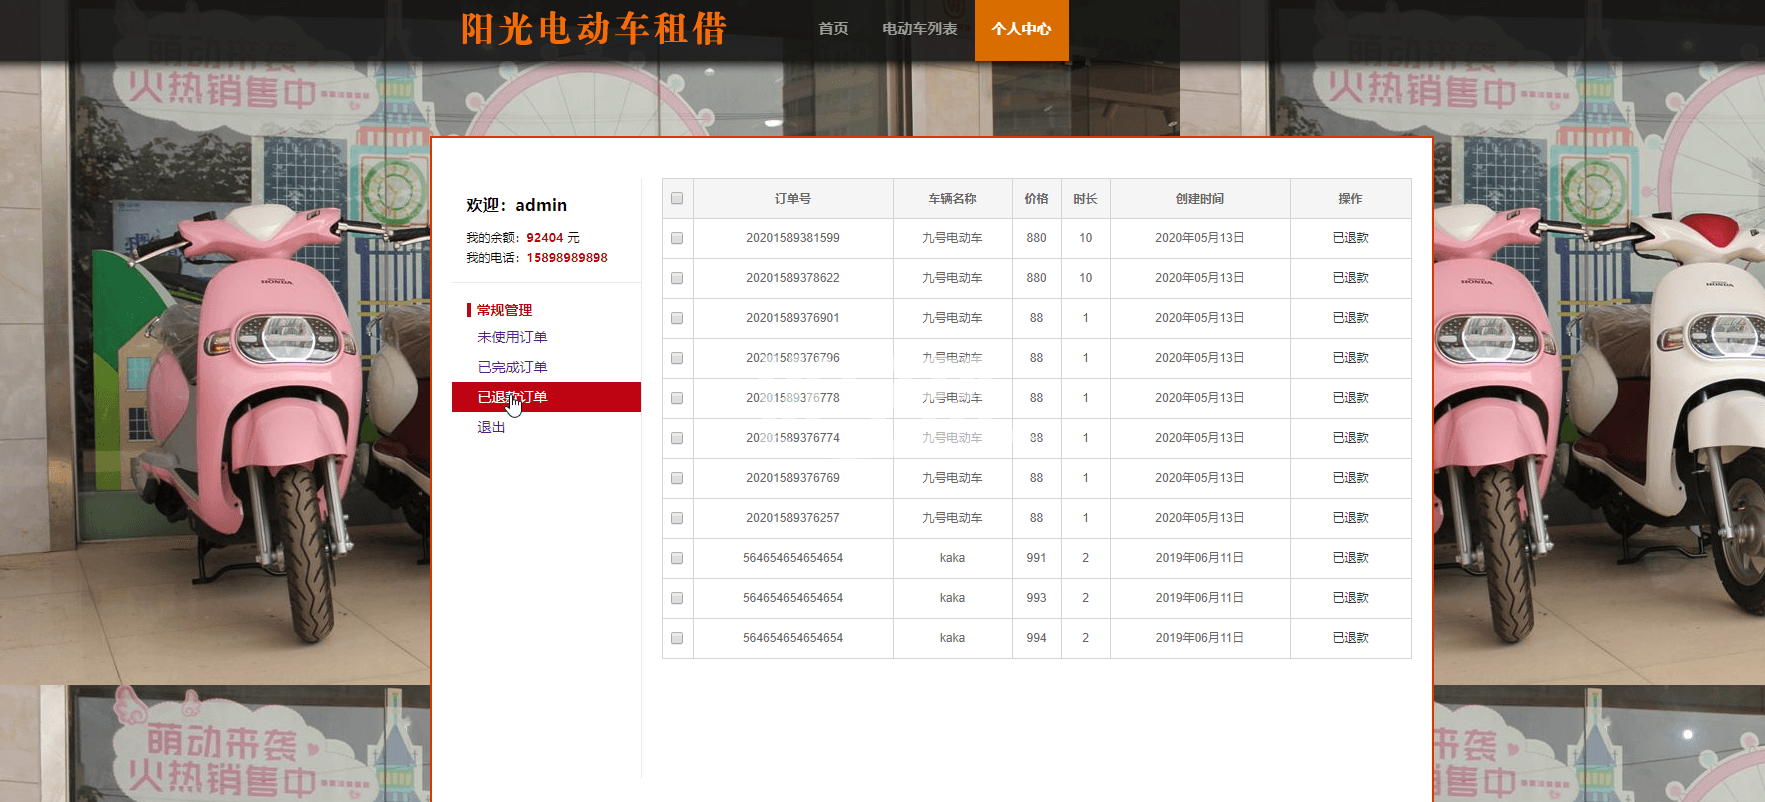1765x802 pixels.
Task: Open 未使用订单 in the sidebar
Action: [512, 337]
